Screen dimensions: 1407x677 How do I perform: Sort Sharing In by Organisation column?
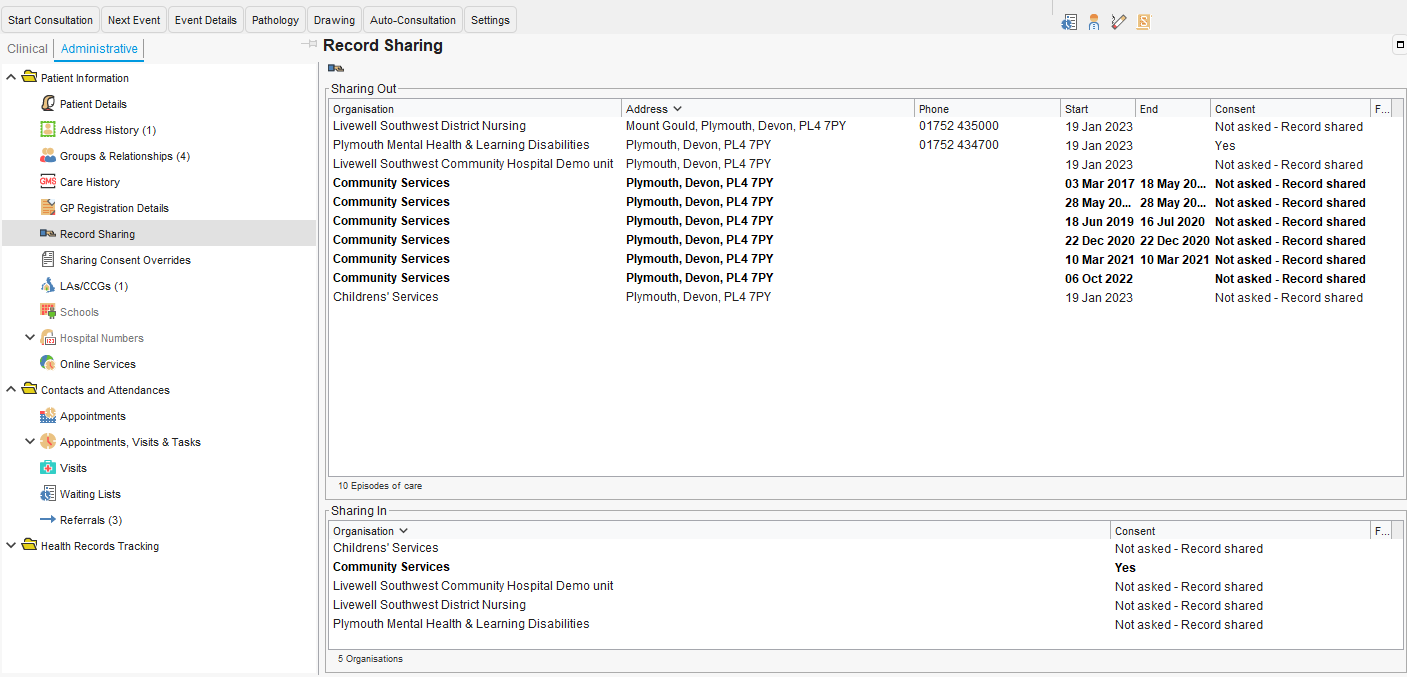click(x=719, y=531)
